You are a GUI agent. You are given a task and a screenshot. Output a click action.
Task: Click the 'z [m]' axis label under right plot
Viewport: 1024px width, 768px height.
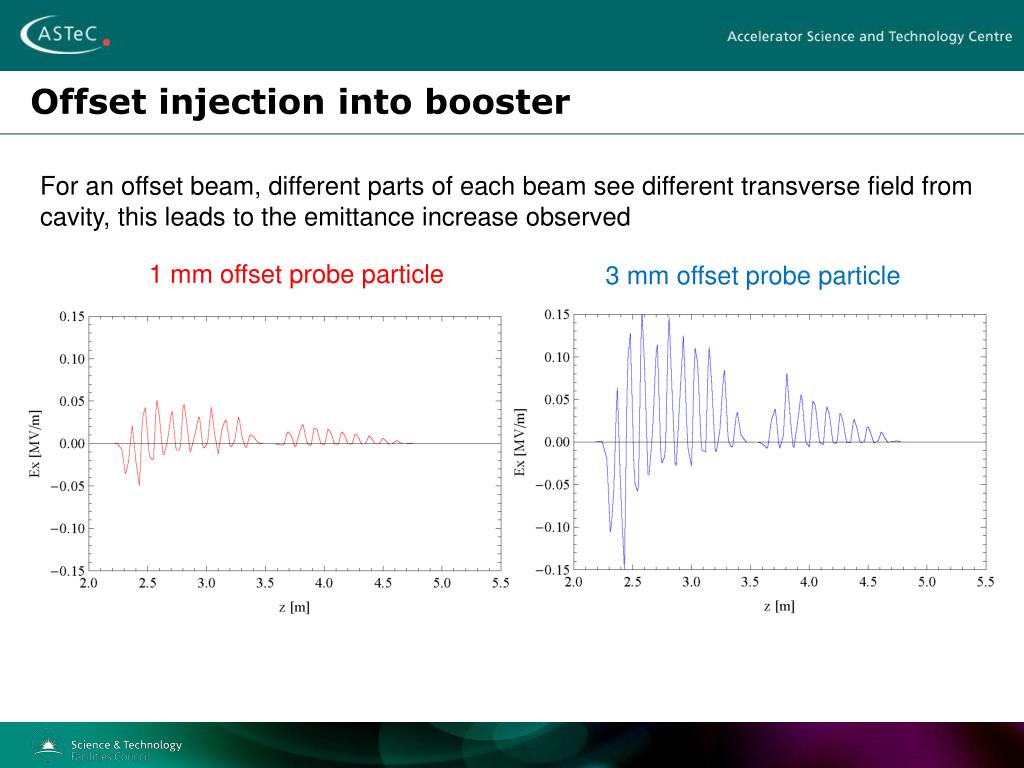(779, 607)
